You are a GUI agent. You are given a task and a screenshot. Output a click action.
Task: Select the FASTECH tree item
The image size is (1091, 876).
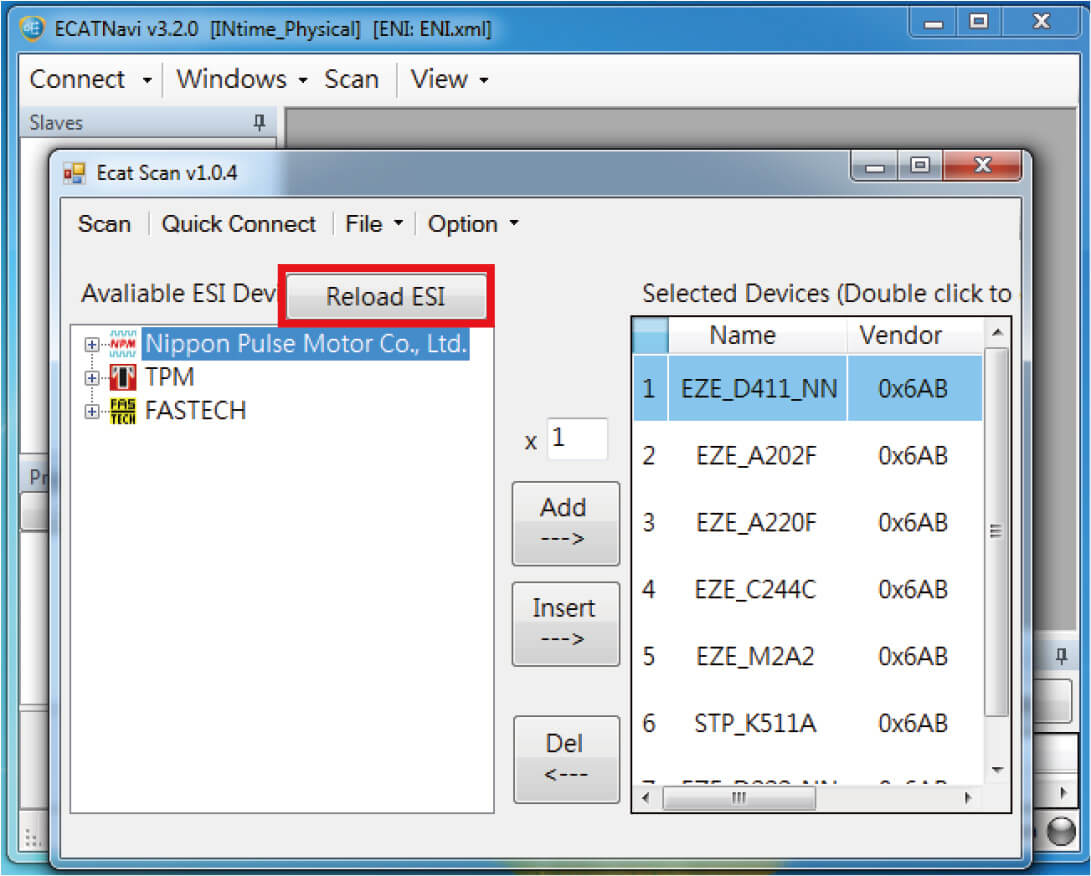(196, 411)
